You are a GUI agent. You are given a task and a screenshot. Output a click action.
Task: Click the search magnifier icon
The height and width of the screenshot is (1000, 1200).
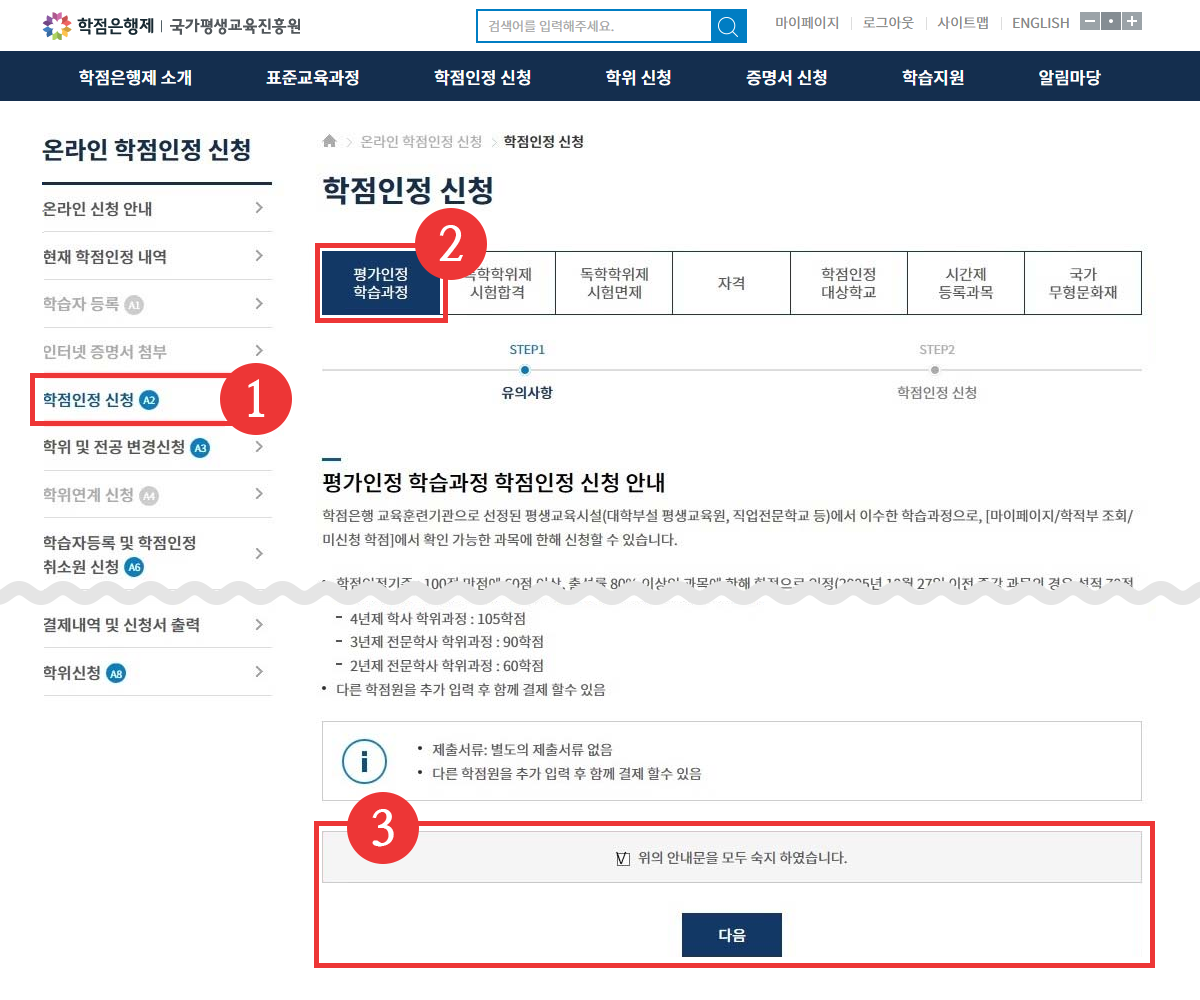point(728,26)
